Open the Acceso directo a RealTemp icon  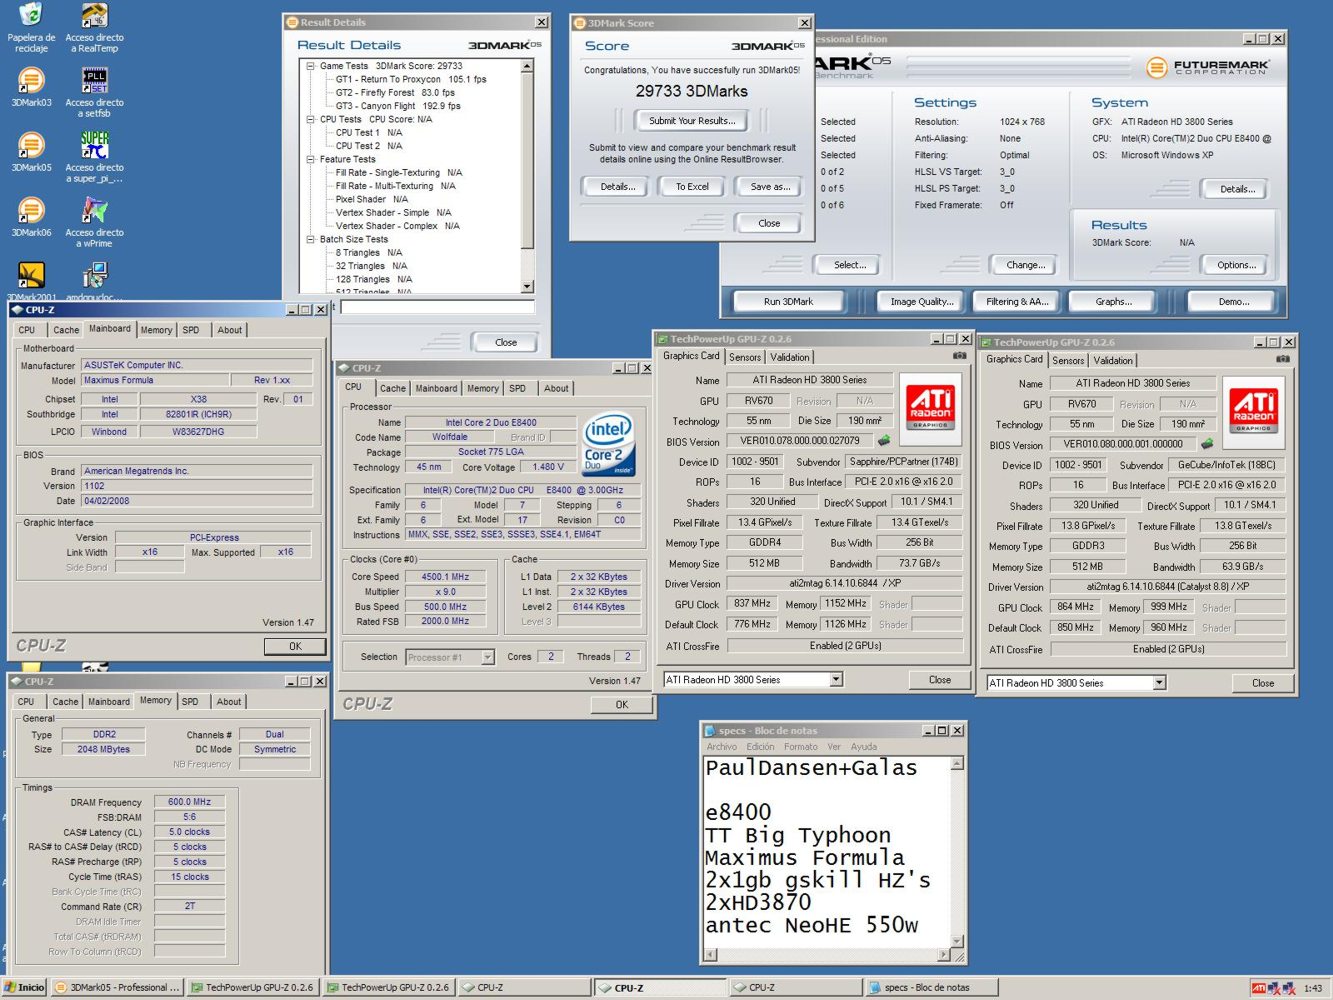(94, 26)
